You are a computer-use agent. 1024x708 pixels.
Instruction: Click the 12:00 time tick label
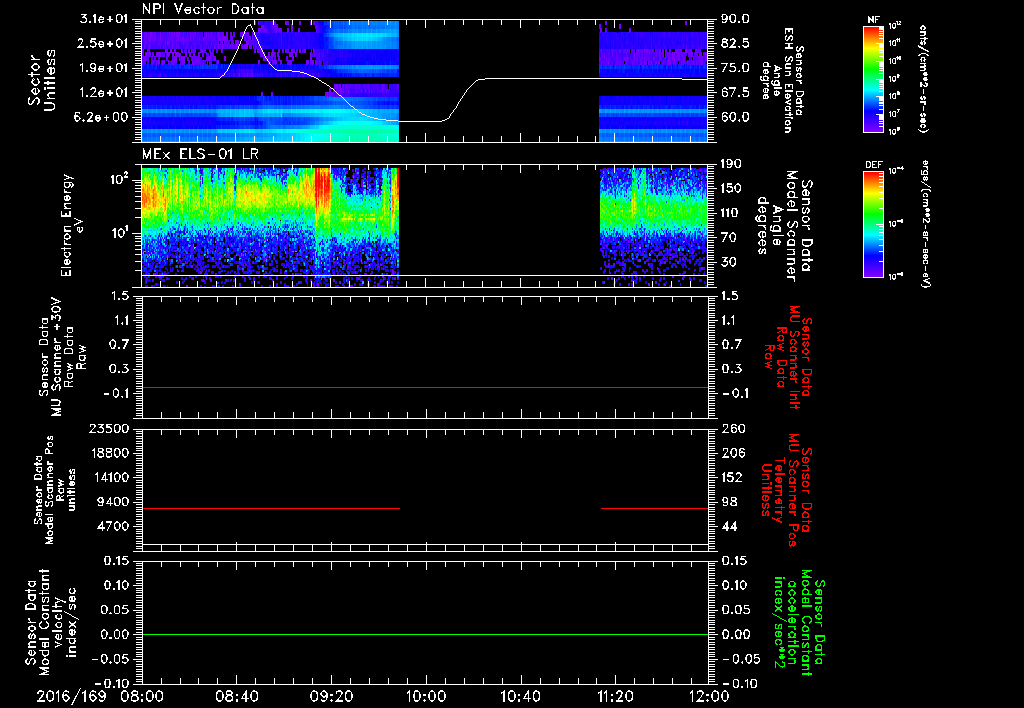709,696
